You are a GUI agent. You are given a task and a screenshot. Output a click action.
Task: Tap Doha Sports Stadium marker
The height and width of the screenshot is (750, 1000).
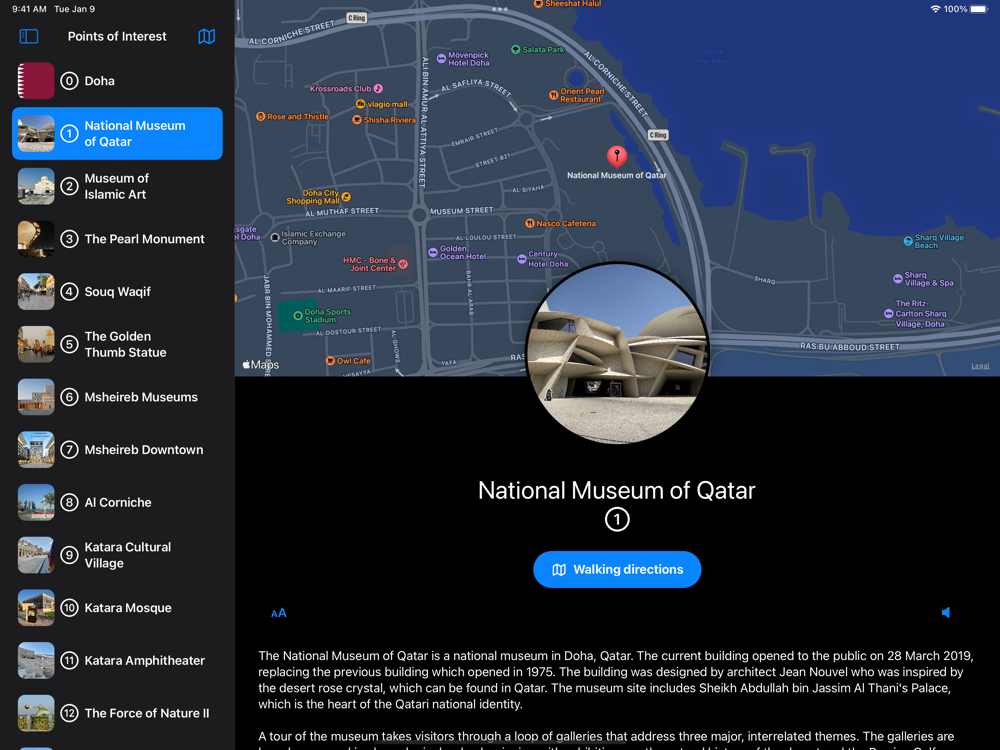297,316
